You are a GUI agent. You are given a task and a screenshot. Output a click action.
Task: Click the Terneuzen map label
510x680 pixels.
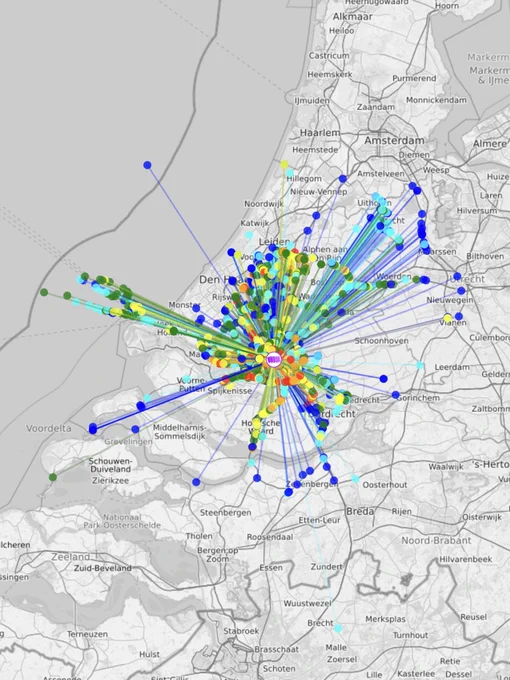click(x=87, y=634)
